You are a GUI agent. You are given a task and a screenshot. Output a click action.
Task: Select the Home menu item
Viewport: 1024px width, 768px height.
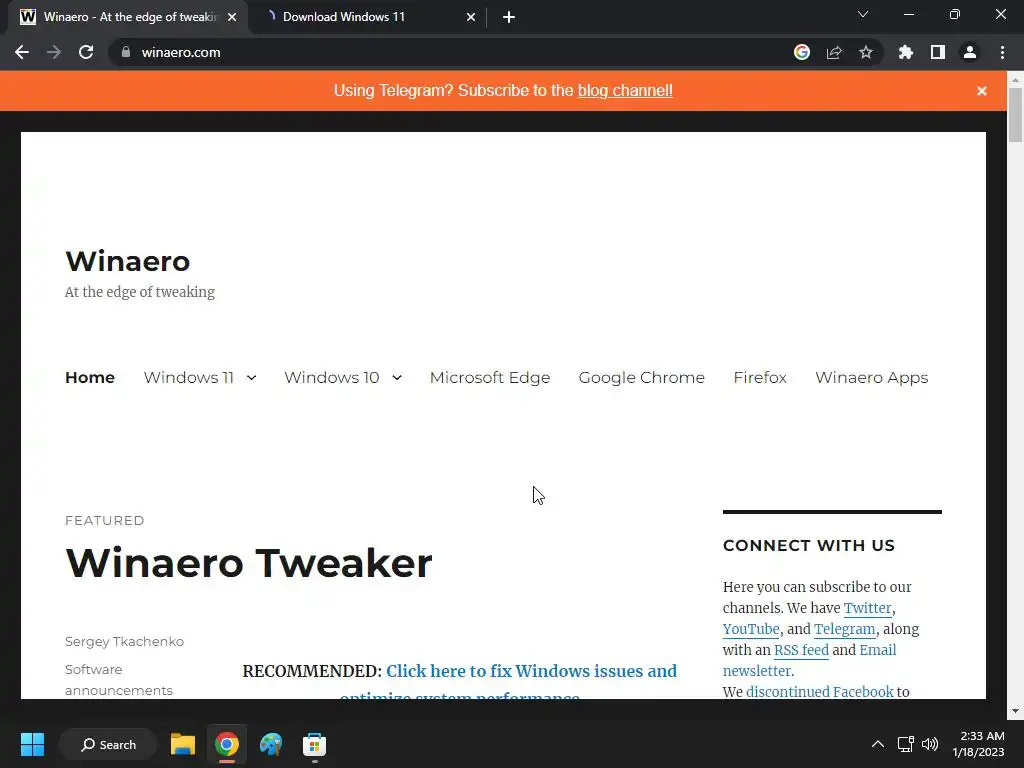tap(90, 377)
